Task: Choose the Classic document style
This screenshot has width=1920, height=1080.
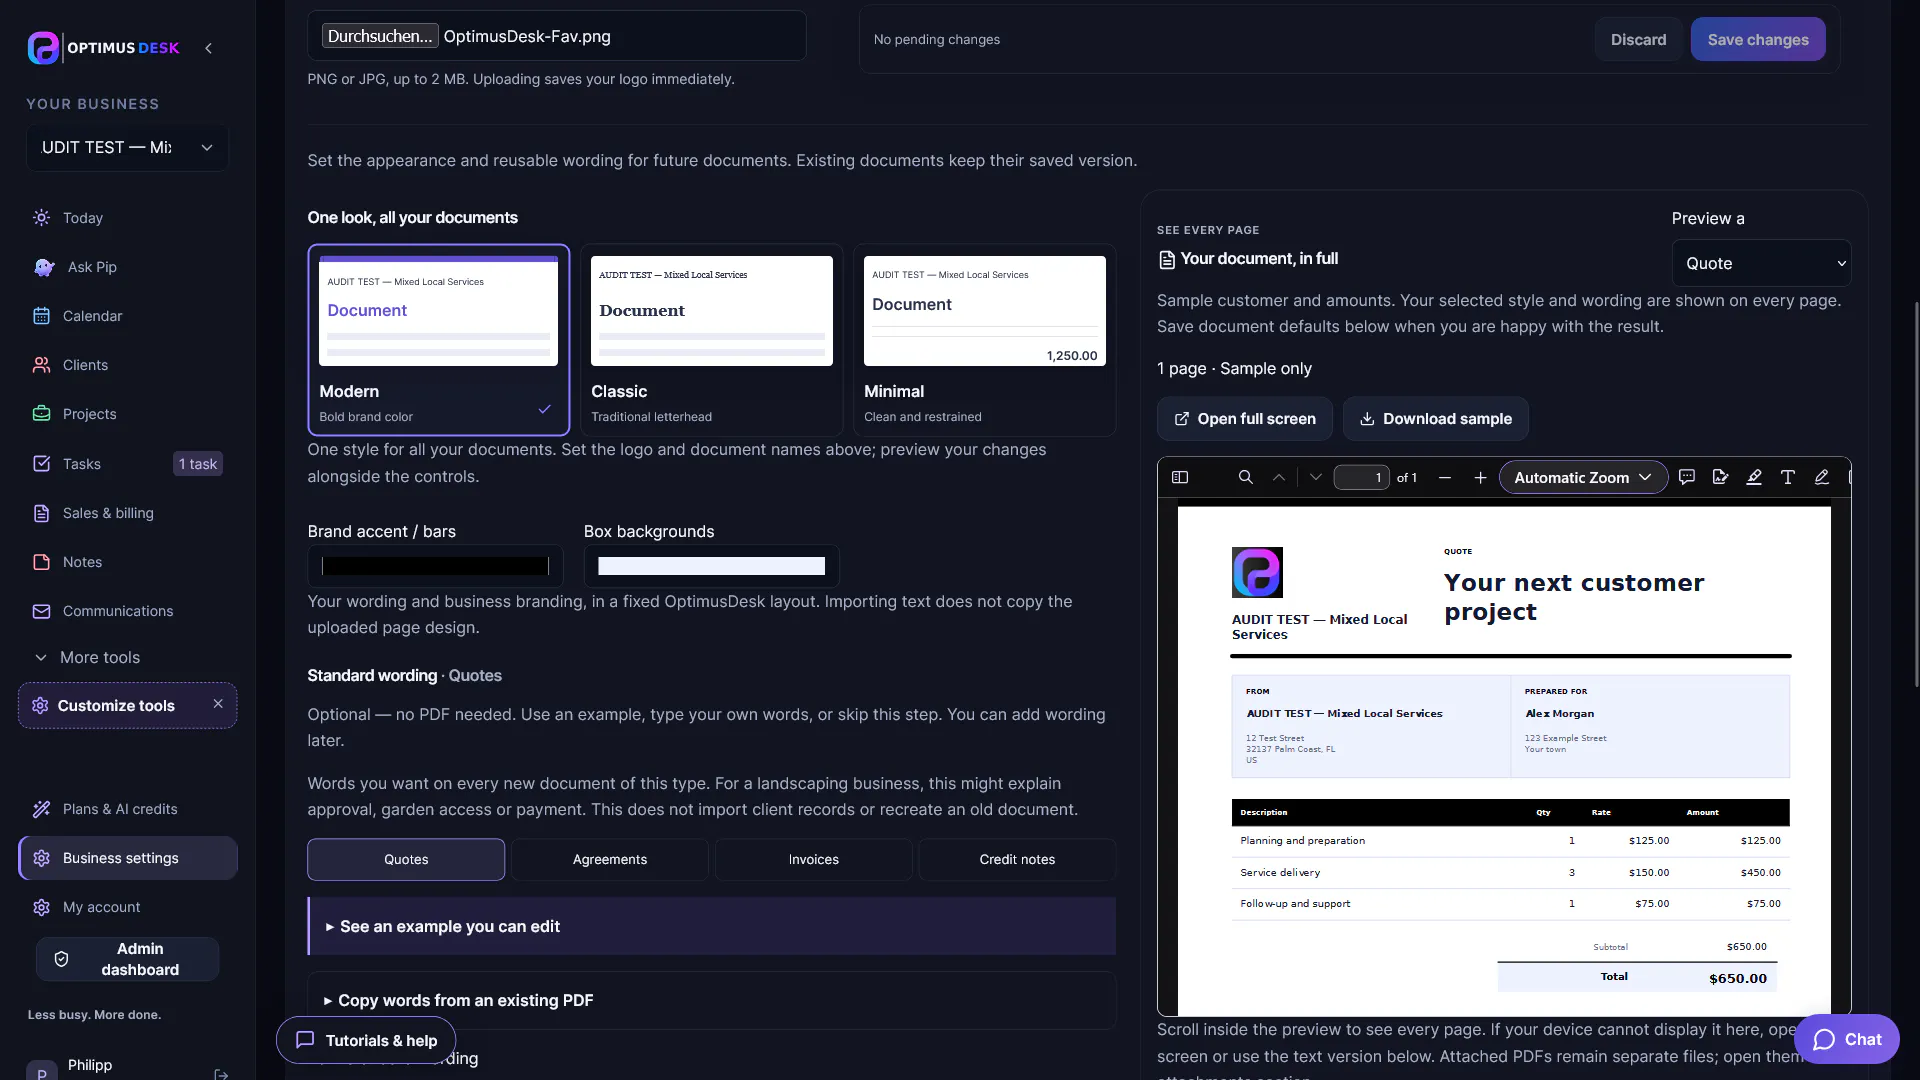Action: click(711, 340)
